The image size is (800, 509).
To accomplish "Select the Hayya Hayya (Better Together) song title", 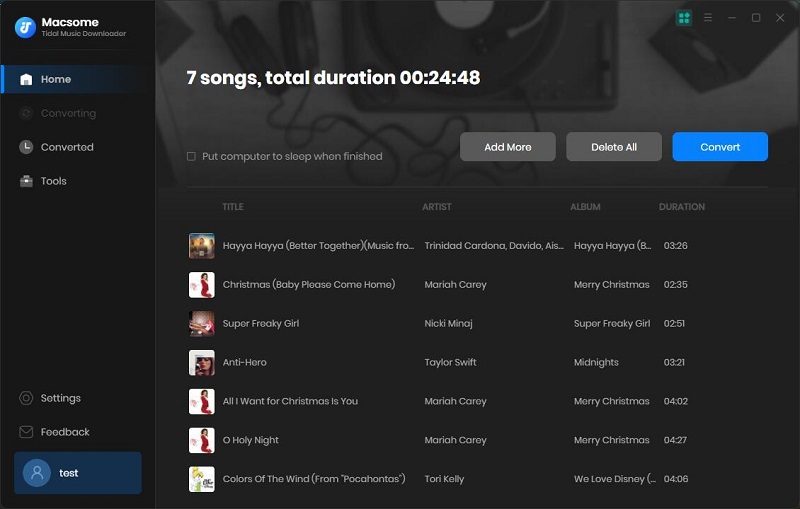I will pos(318,246).
